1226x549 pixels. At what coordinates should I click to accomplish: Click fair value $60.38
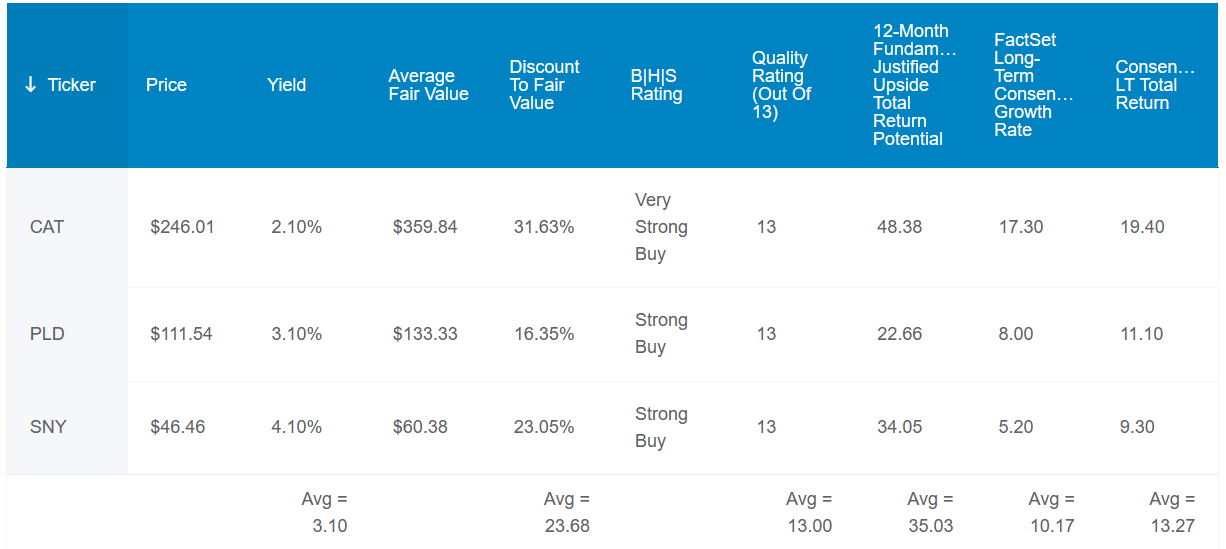(x=420, y=427)
